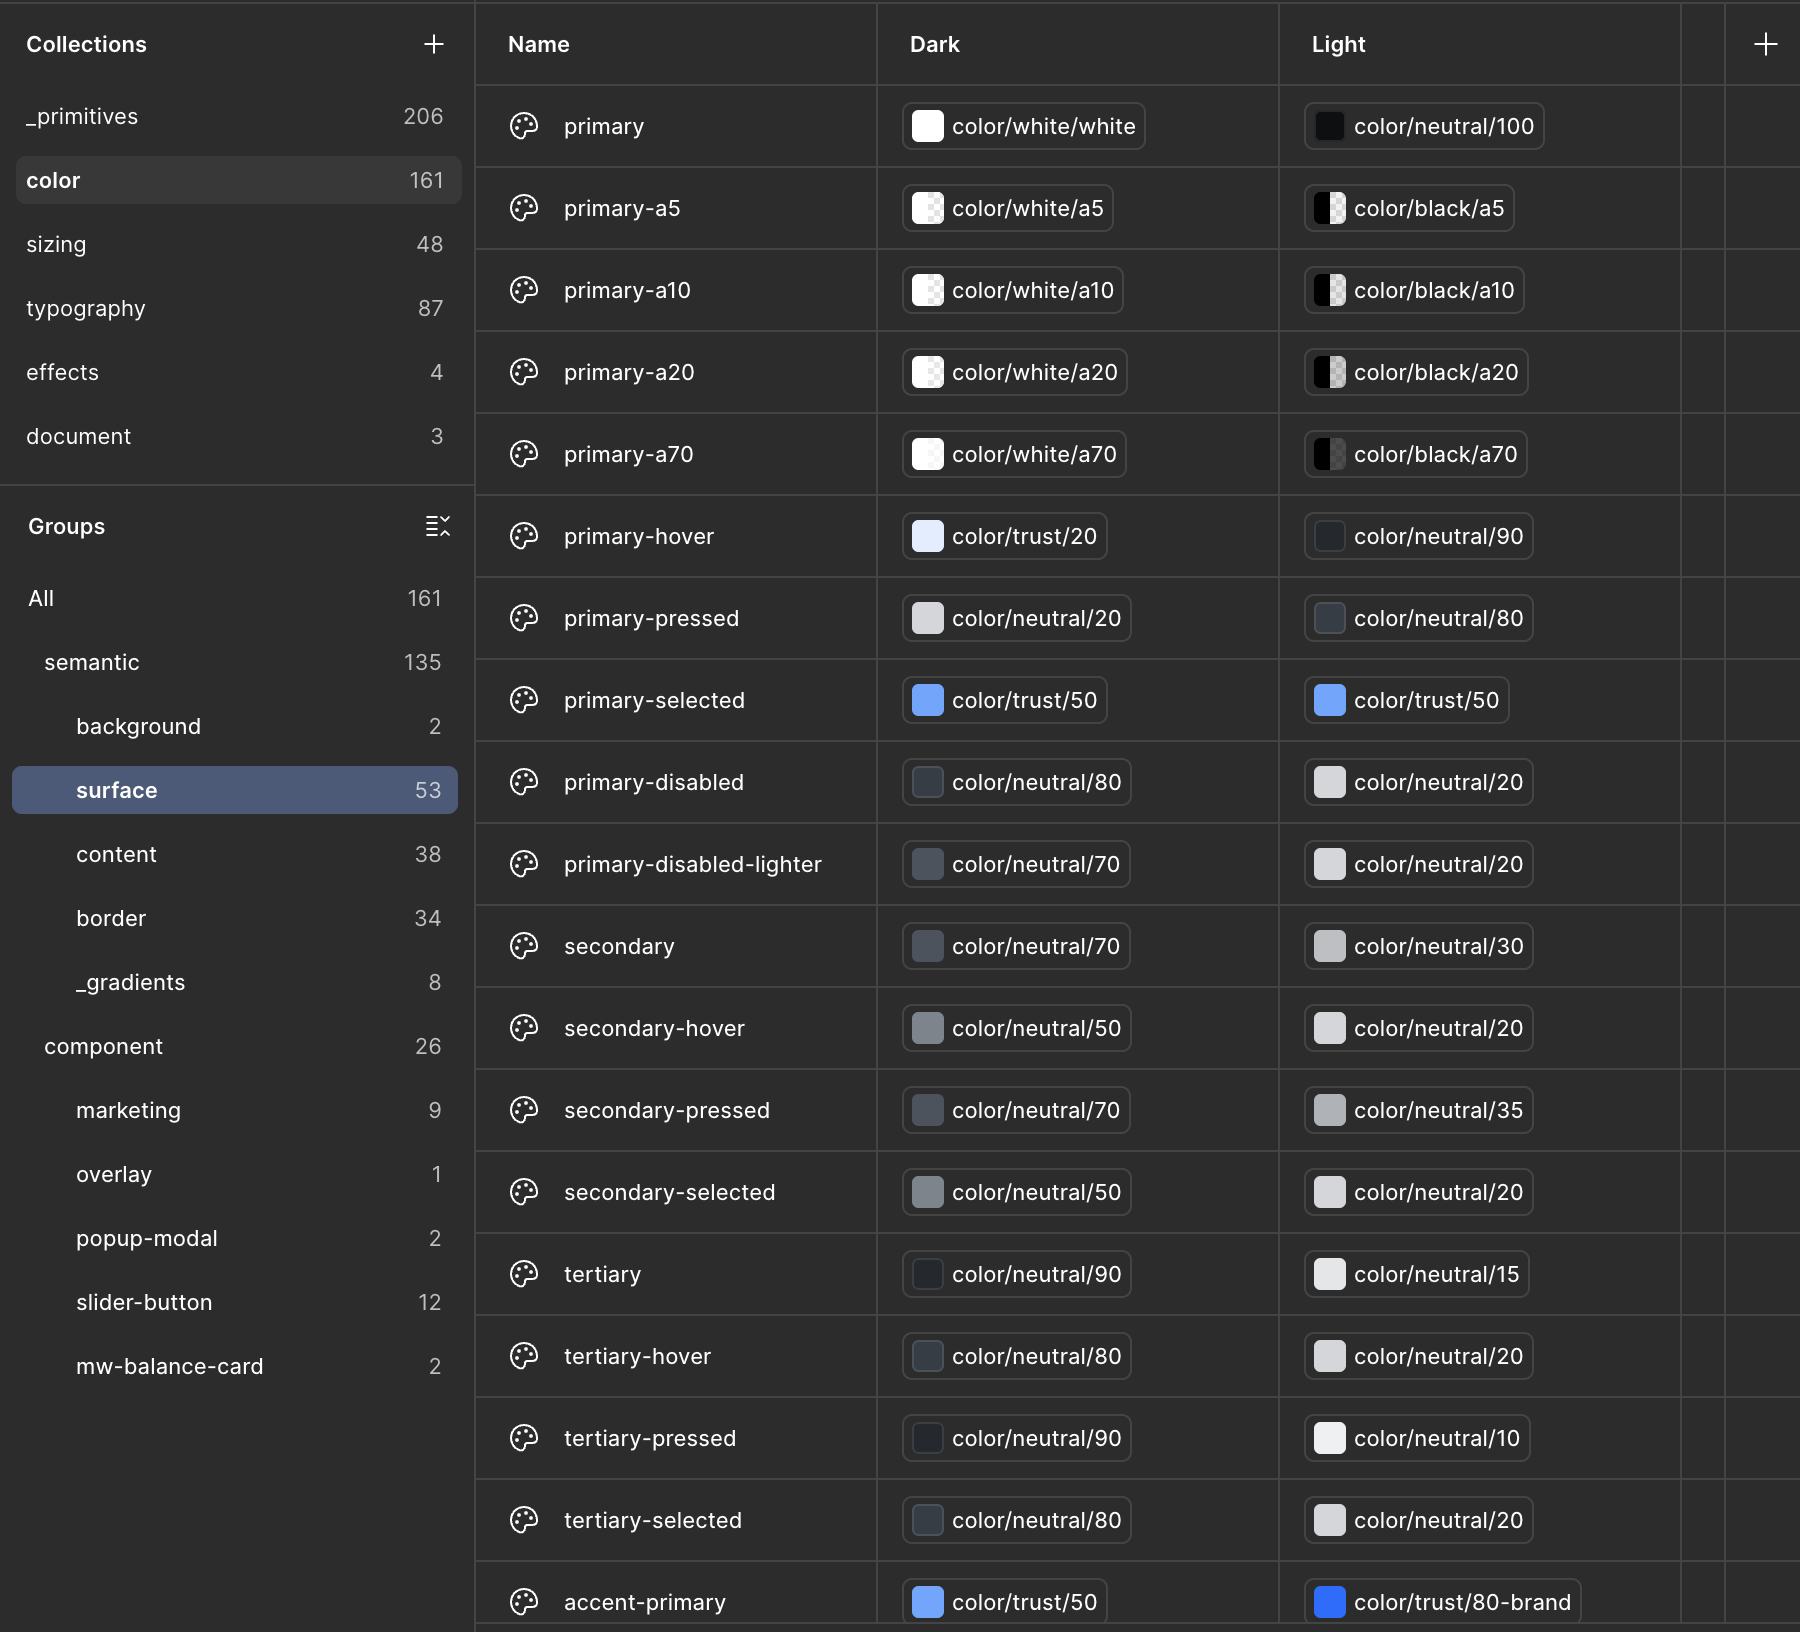Click the palette icon for primary-a10
The width and height of the screenshot is (1800, 1632).
pyautogui.click(x=524, y=290)
